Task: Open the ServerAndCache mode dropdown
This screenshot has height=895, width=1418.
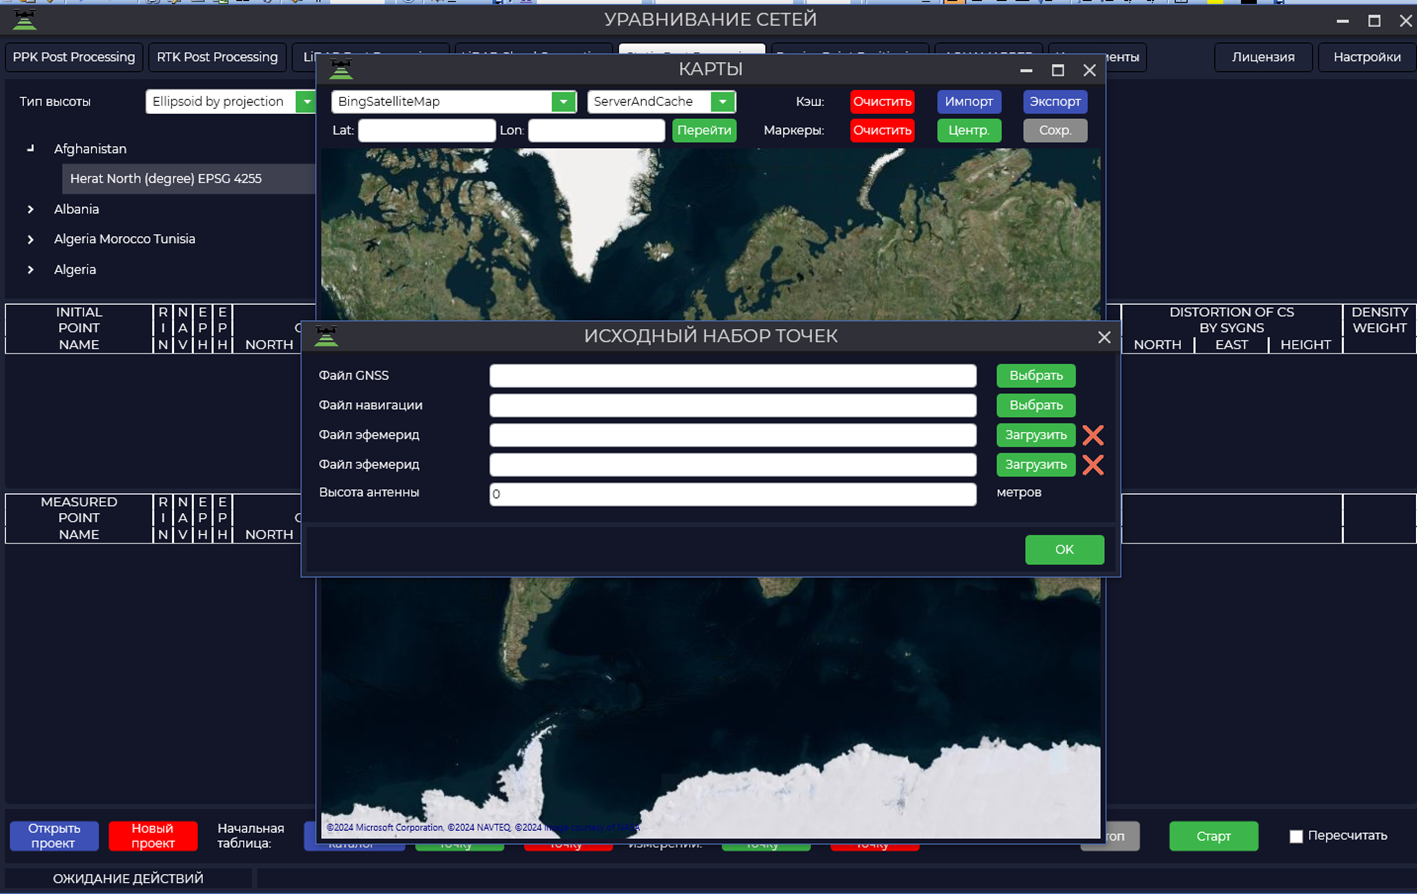Action: pyautogui.click(x=723, y=102)
